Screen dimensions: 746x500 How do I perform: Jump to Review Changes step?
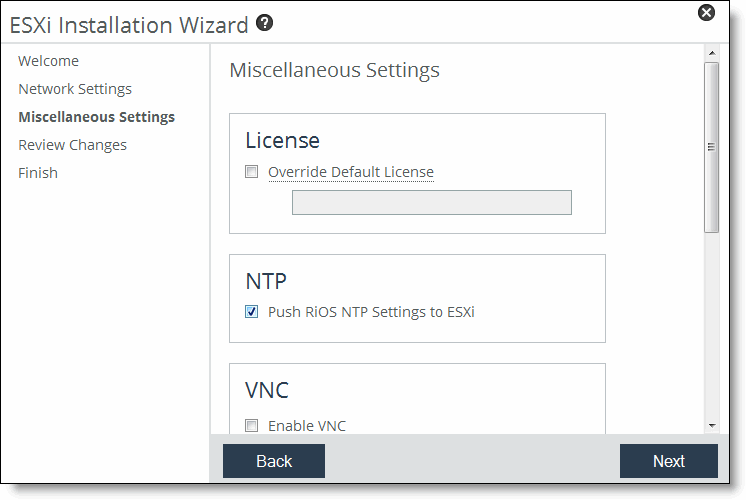tap(72, 145)
